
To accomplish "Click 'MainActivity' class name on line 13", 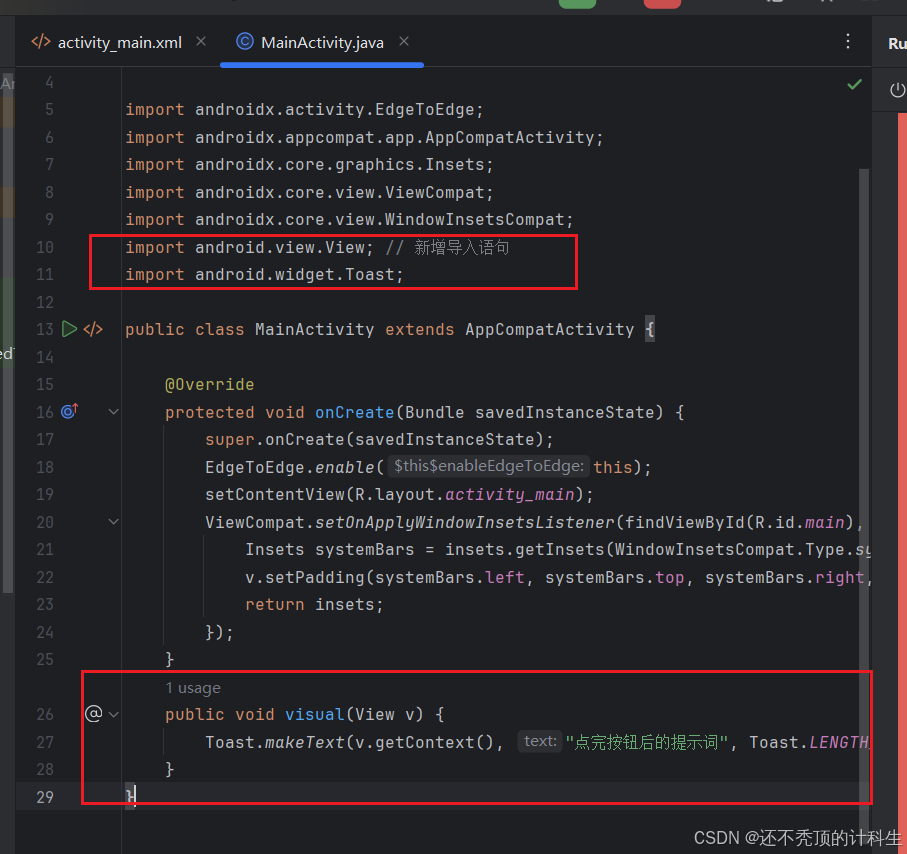I will (x=314, y=330).
